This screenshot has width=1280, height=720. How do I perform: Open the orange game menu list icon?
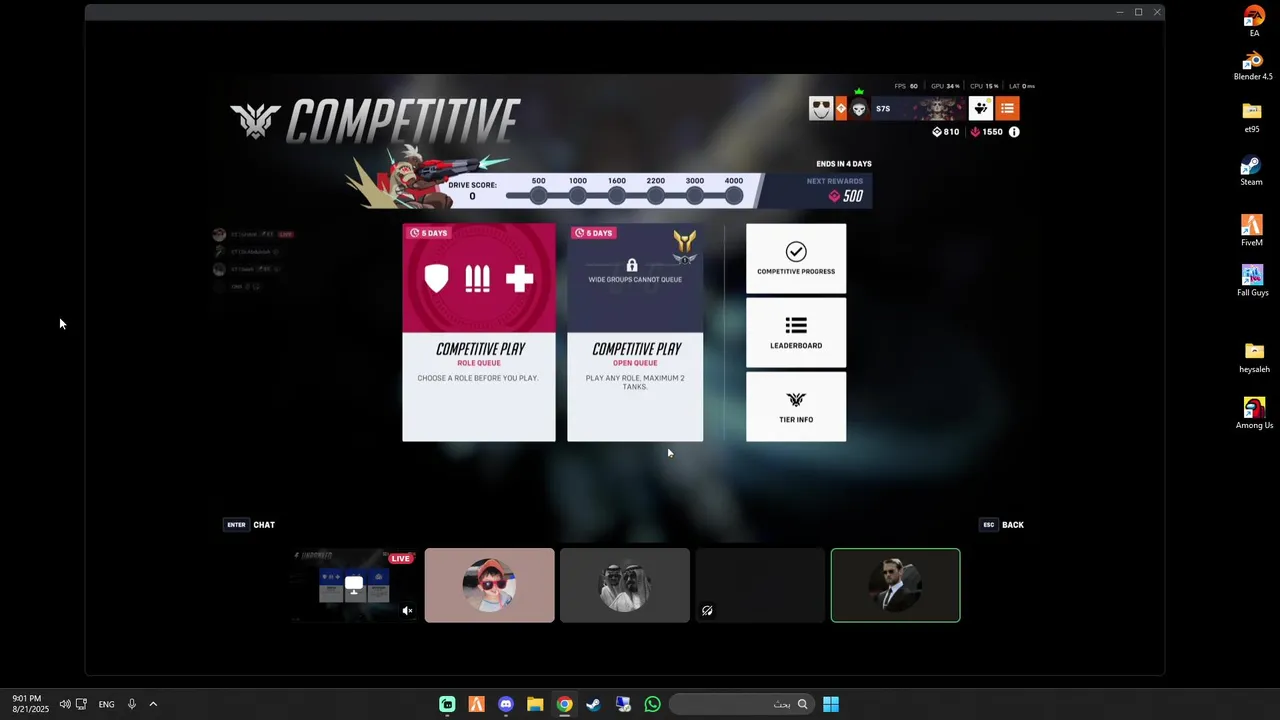[1007, 108]
